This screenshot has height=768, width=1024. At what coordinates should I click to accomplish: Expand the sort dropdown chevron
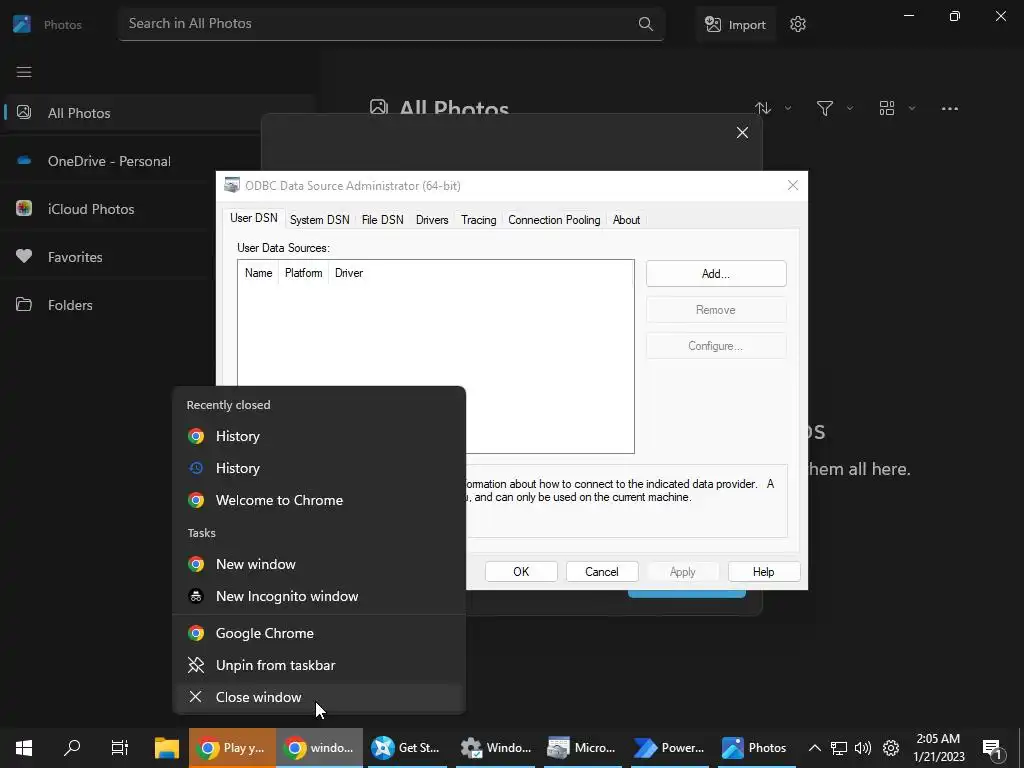788,108
